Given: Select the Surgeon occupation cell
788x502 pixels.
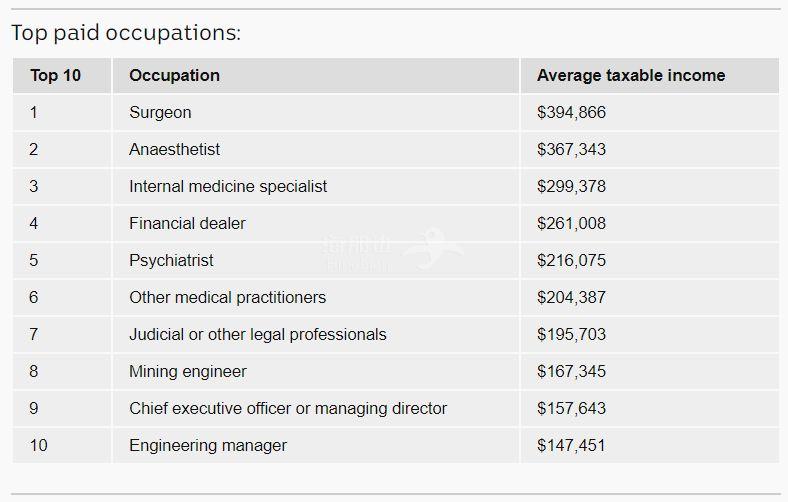Looking at the screenshot, I should pos(160,113).
